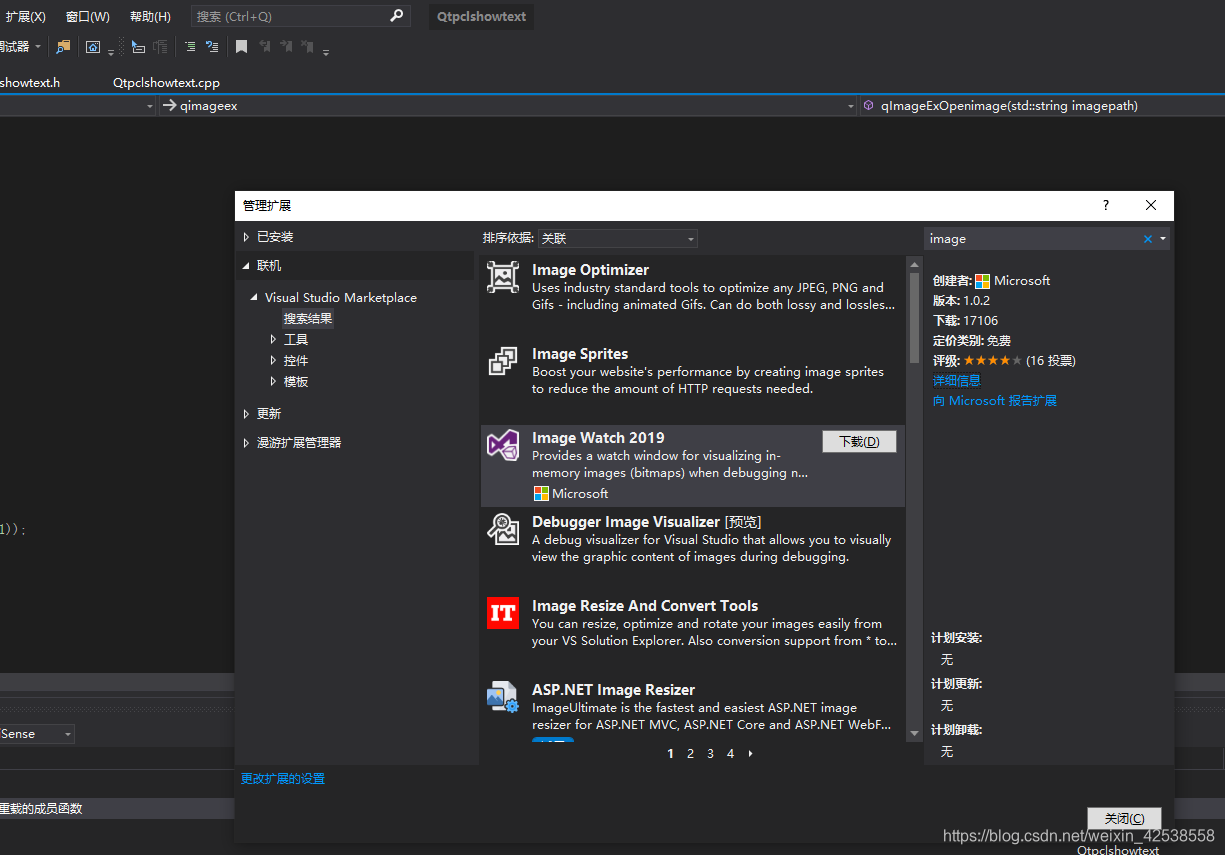
Task: Click the Image Optimizer extension icon
Action: [503, 277]
